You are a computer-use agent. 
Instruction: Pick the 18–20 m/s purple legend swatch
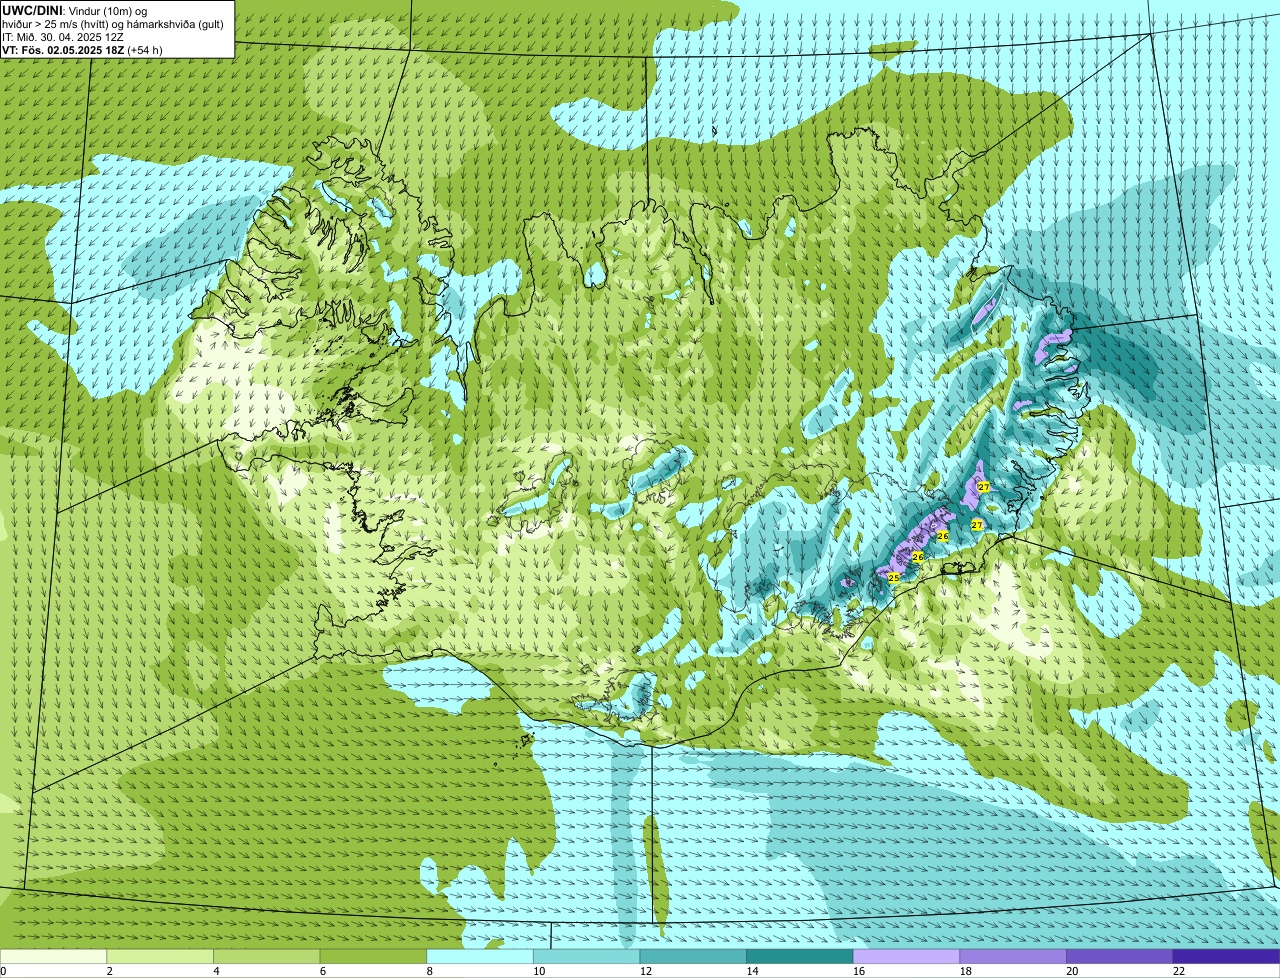click(1013, 956)
